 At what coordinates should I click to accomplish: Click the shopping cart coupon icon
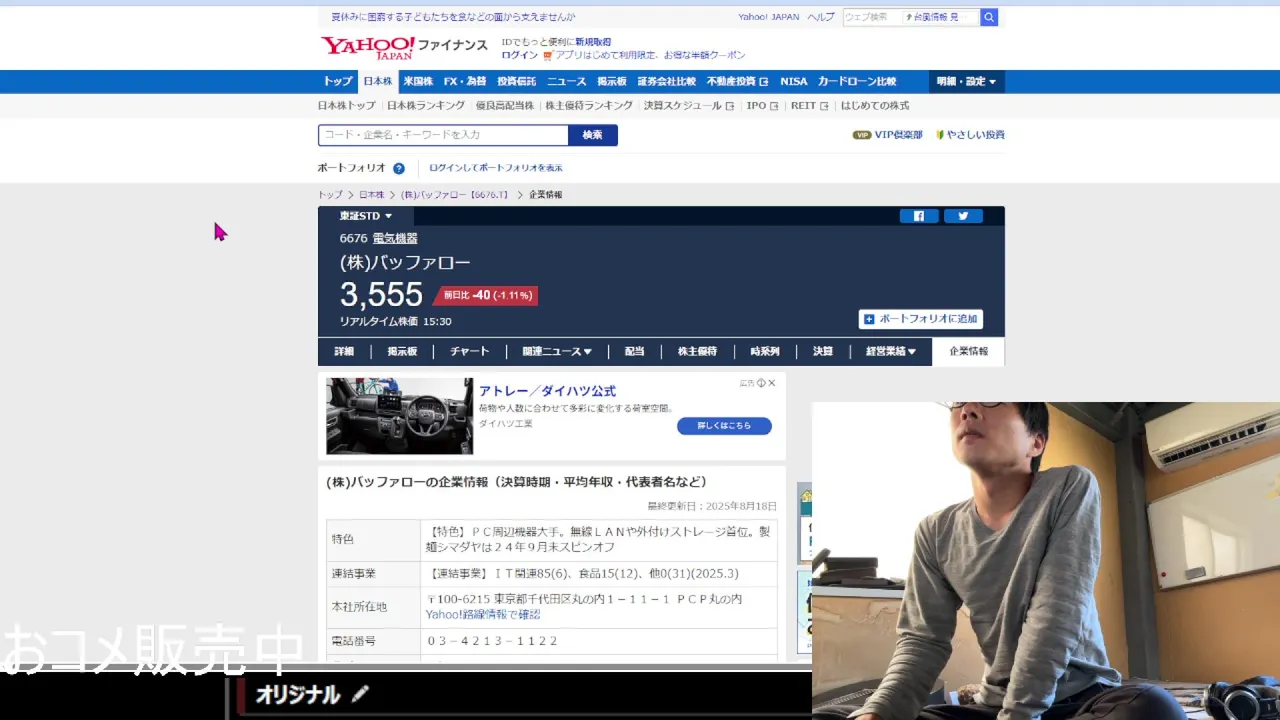tap(548, 56)
